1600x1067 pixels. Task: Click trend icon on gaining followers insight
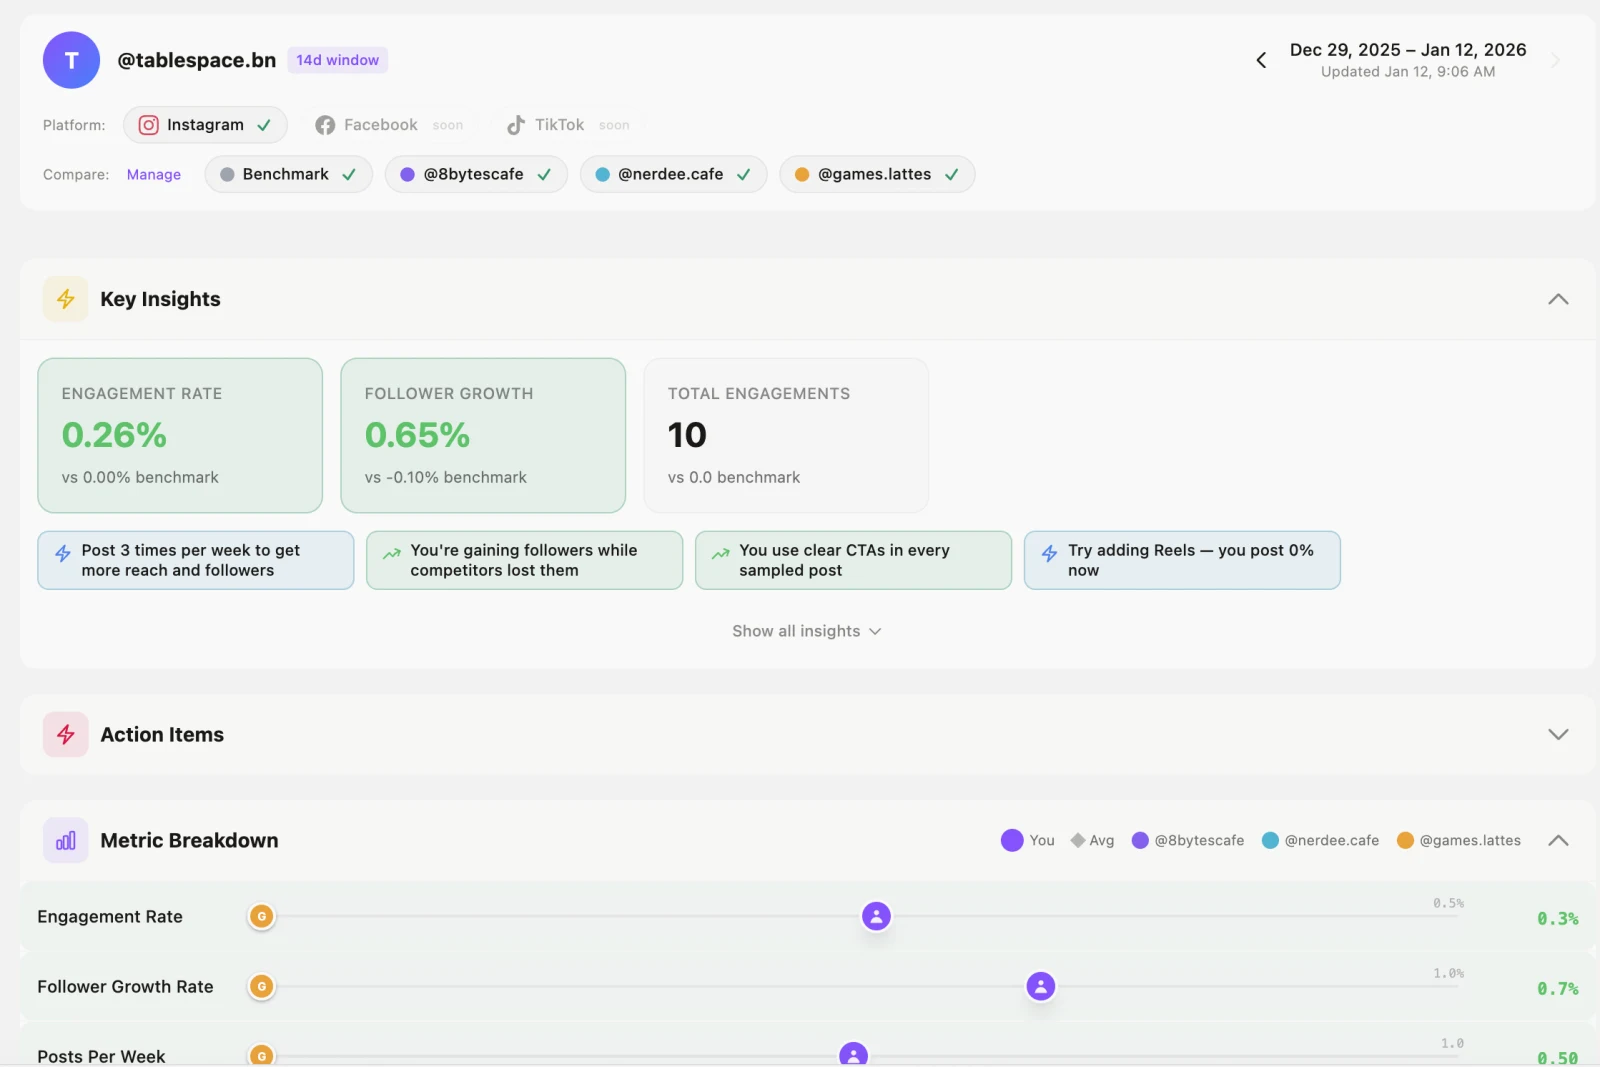coord(392,553)
